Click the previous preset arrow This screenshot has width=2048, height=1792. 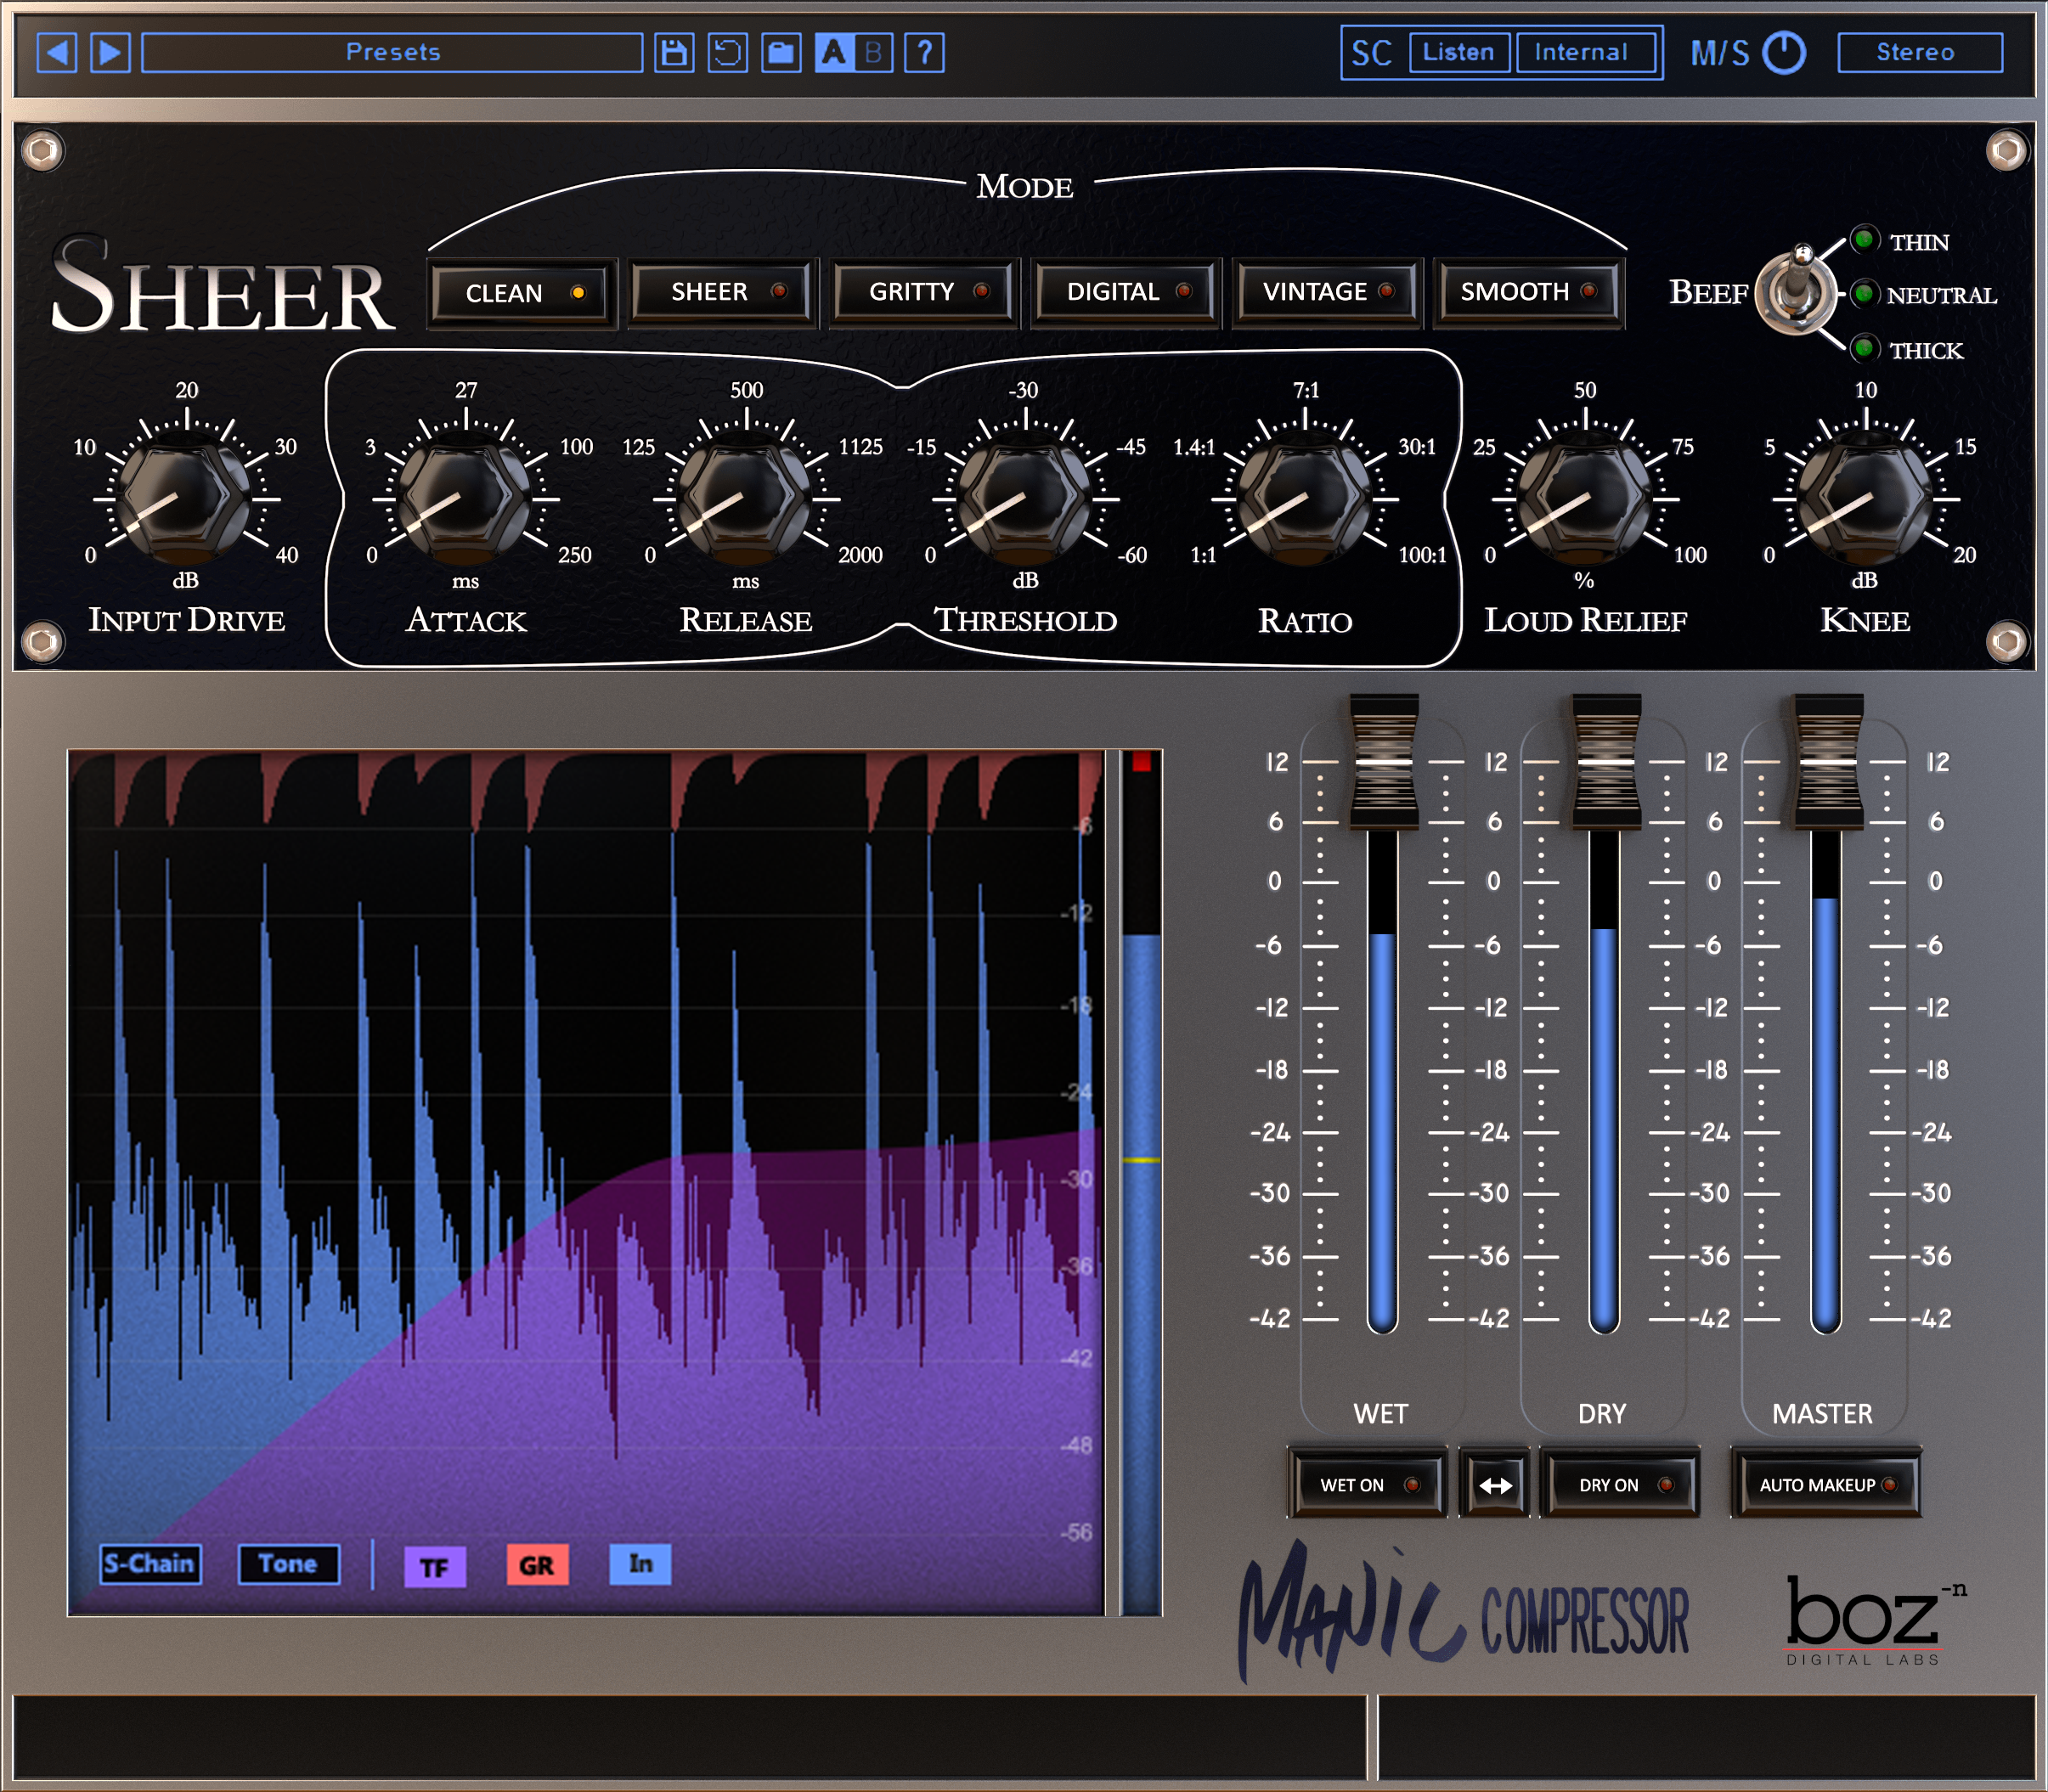point(57,51)
